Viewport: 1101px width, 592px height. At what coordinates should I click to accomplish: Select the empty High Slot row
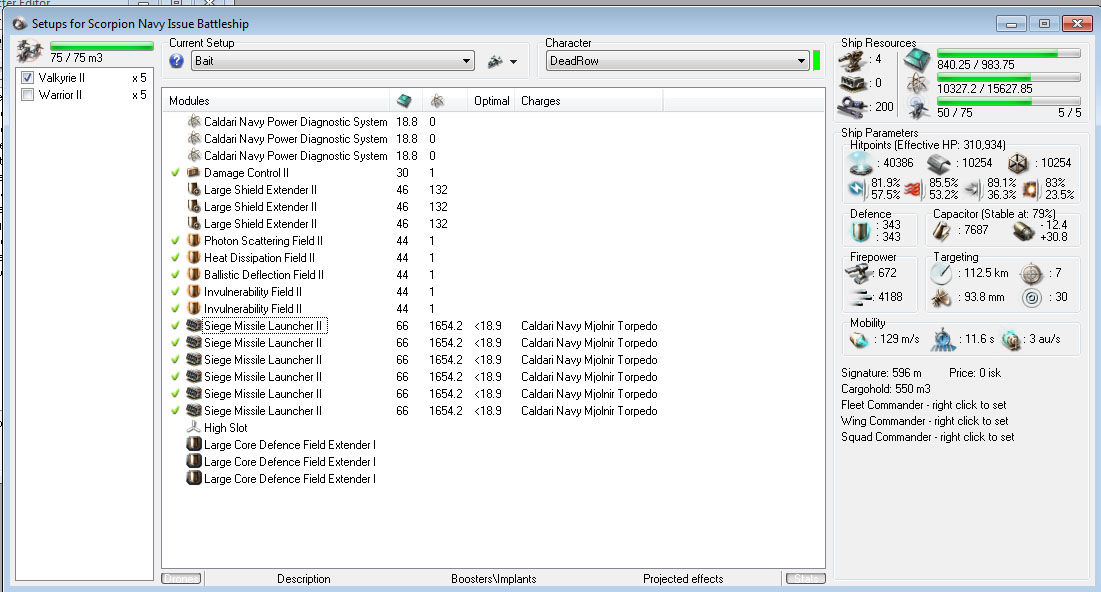(494, 428)
